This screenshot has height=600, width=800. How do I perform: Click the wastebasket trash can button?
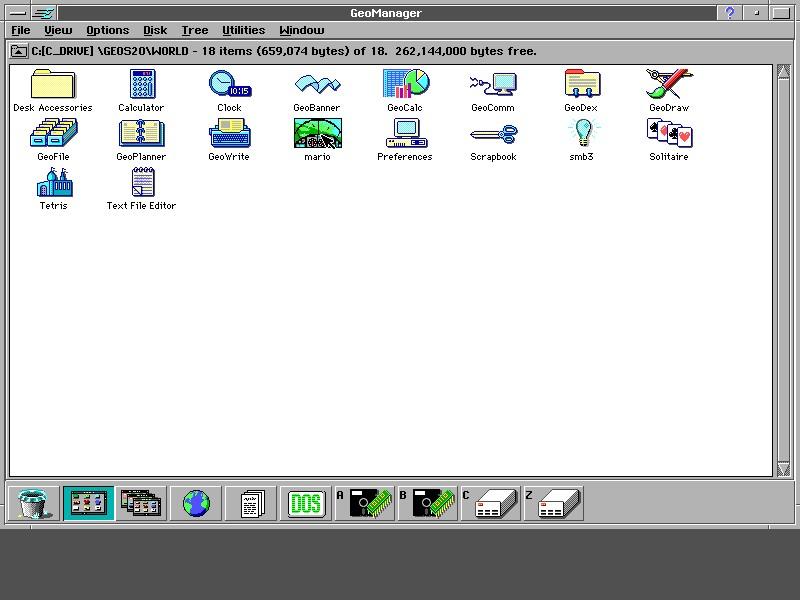tap(34, 504)
